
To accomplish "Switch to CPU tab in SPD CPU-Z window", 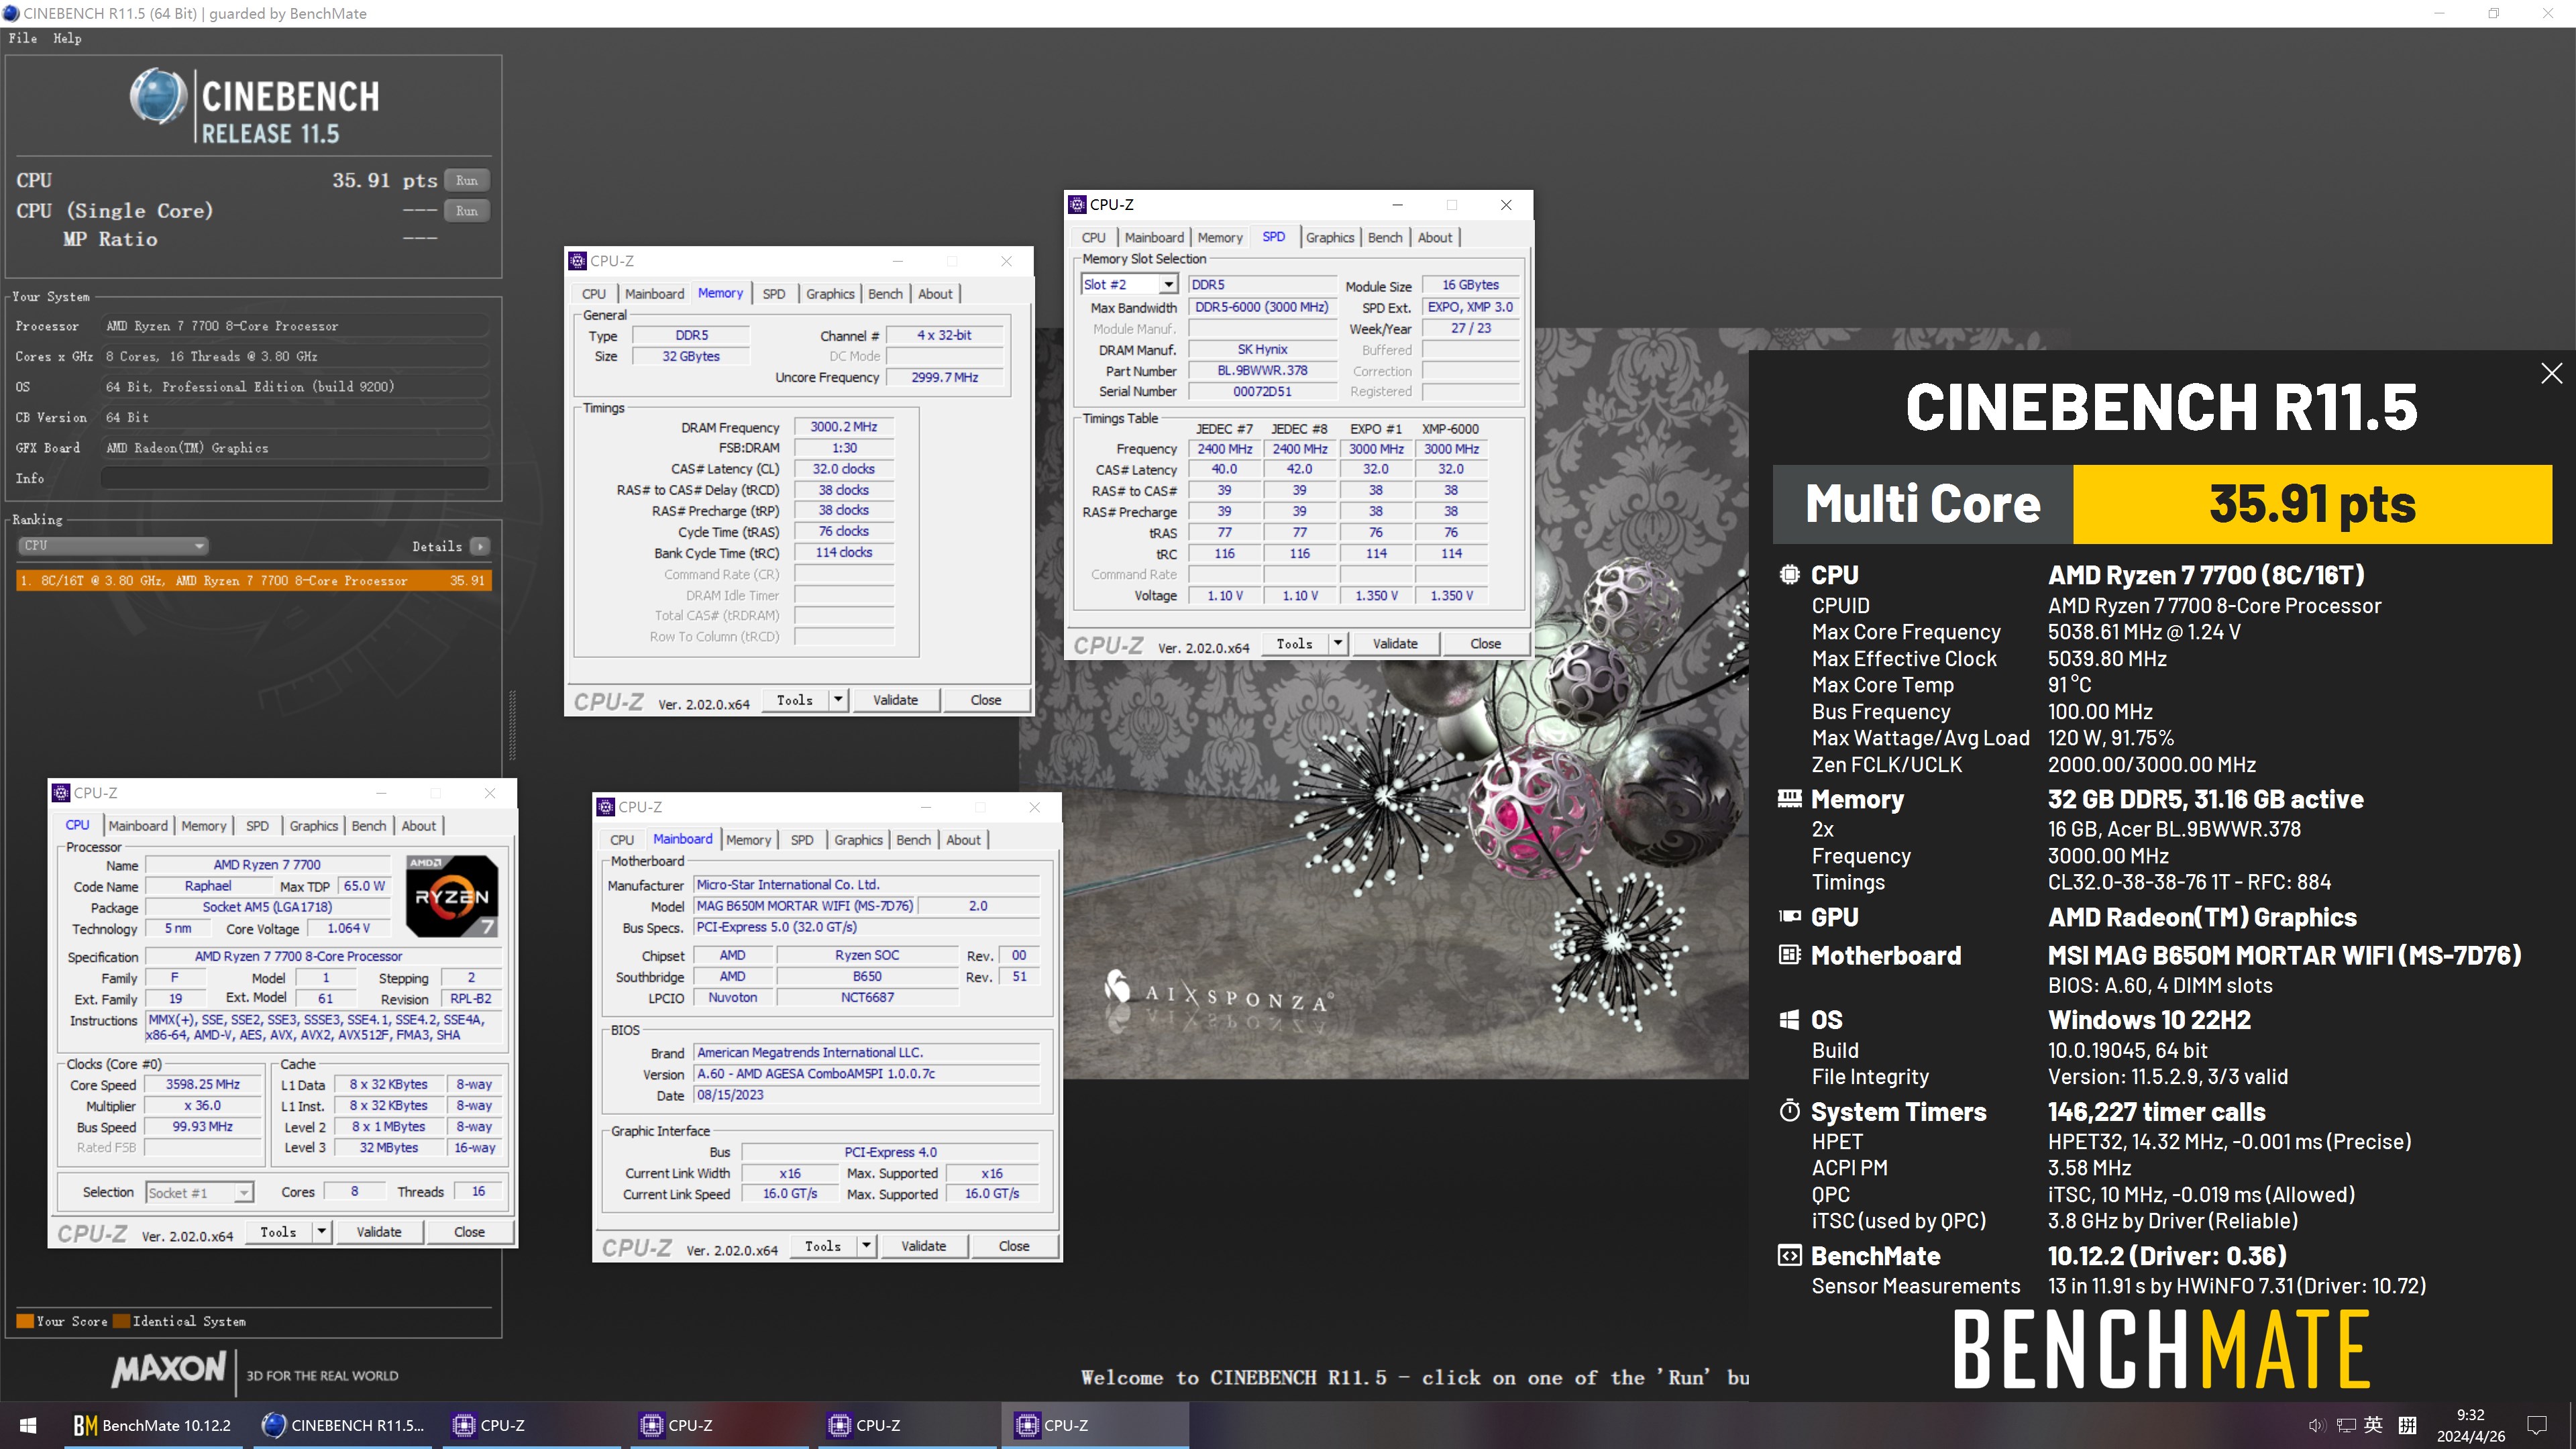I will tap(1093, 238).
